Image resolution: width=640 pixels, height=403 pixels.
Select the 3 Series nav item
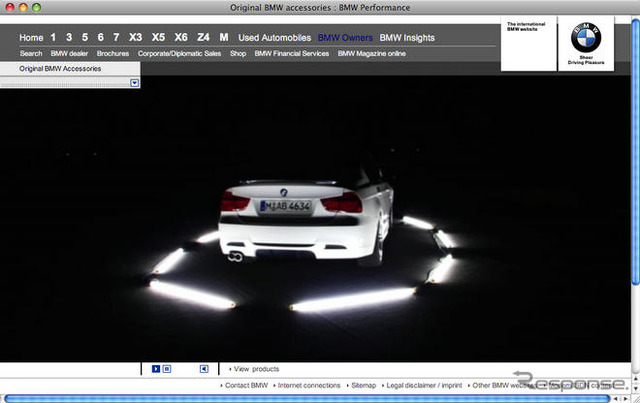69,37
